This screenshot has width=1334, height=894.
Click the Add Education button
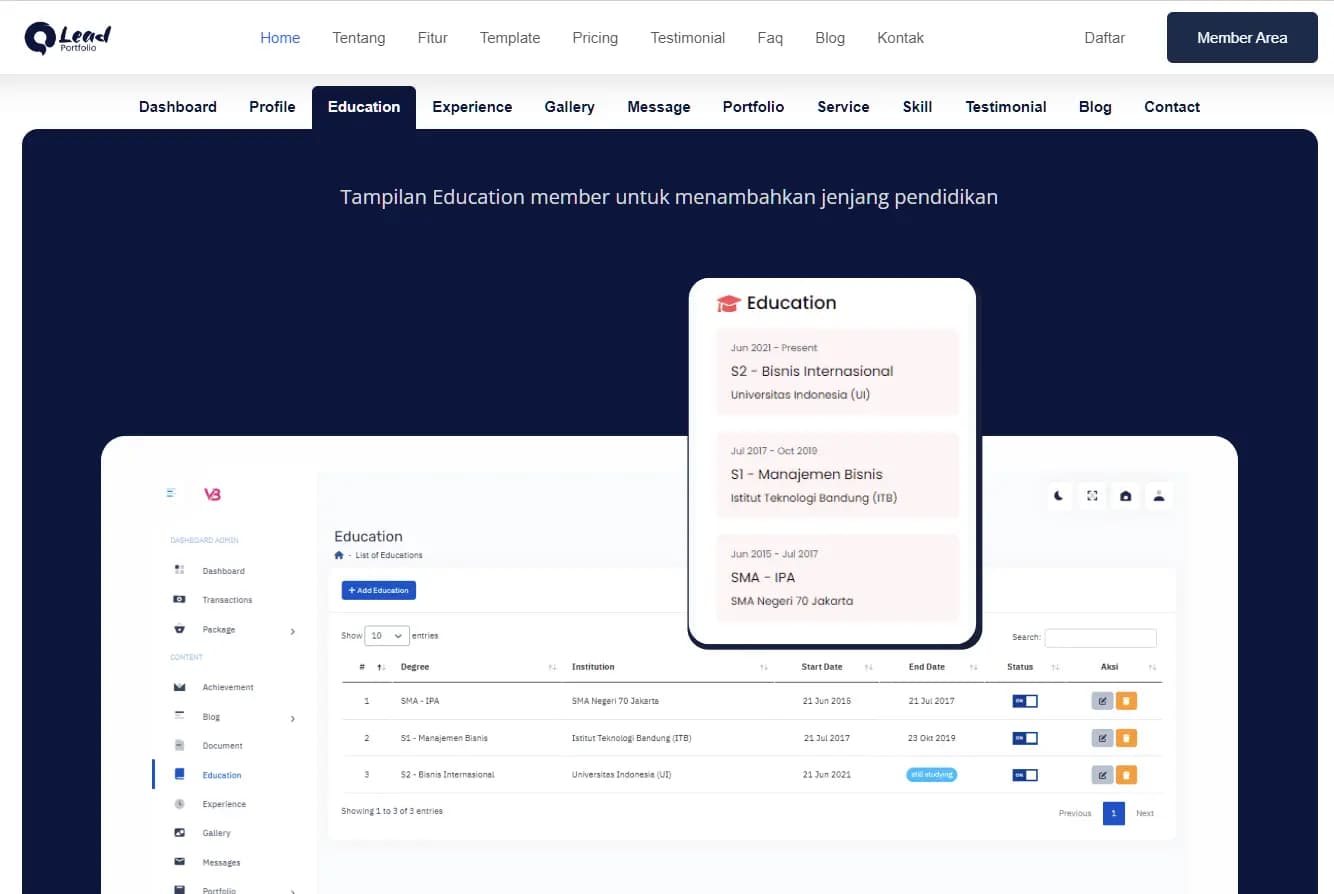(379, 590)
